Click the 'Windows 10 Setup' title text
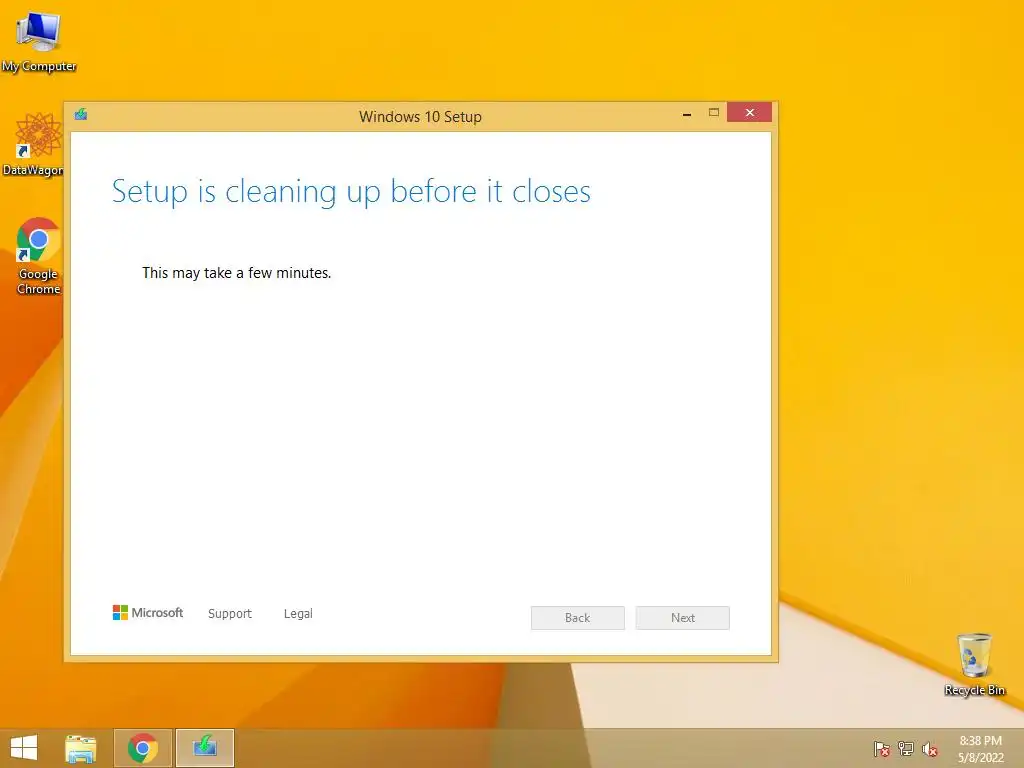This screenshot has width=1024, height=768. 421,117
